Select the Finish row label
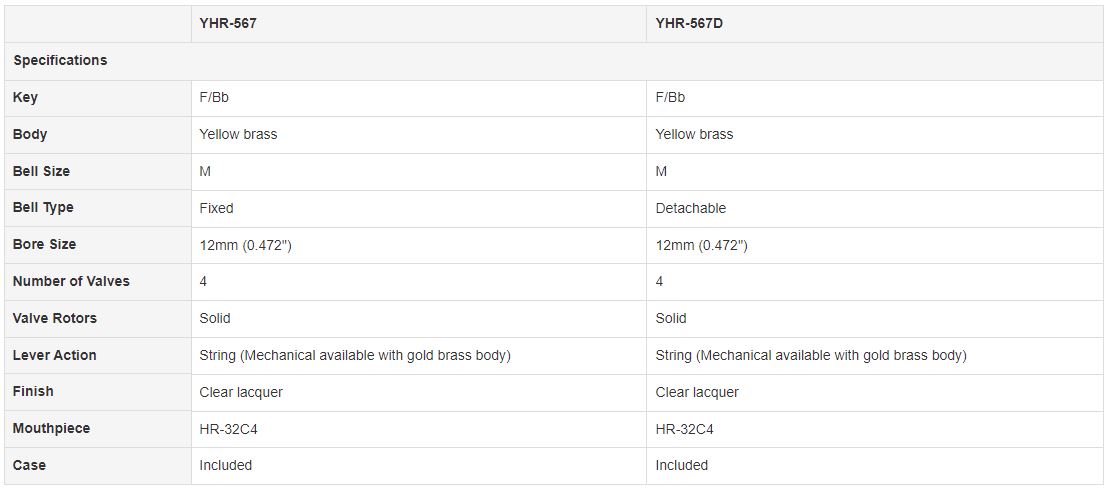Image resolution: width=1110 pixels, height=491 pixels. (33, 391)
